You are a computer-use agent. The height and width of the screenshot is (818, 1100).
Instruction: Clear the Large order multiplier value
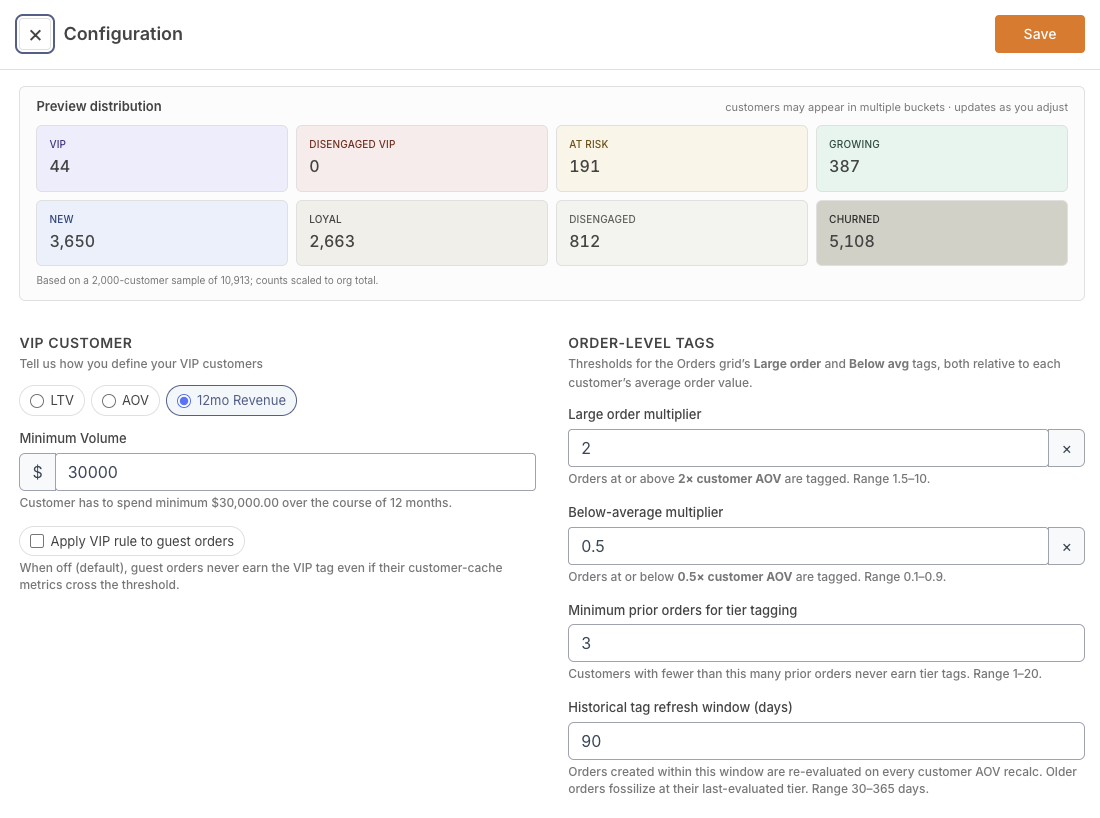[1066, 448]
